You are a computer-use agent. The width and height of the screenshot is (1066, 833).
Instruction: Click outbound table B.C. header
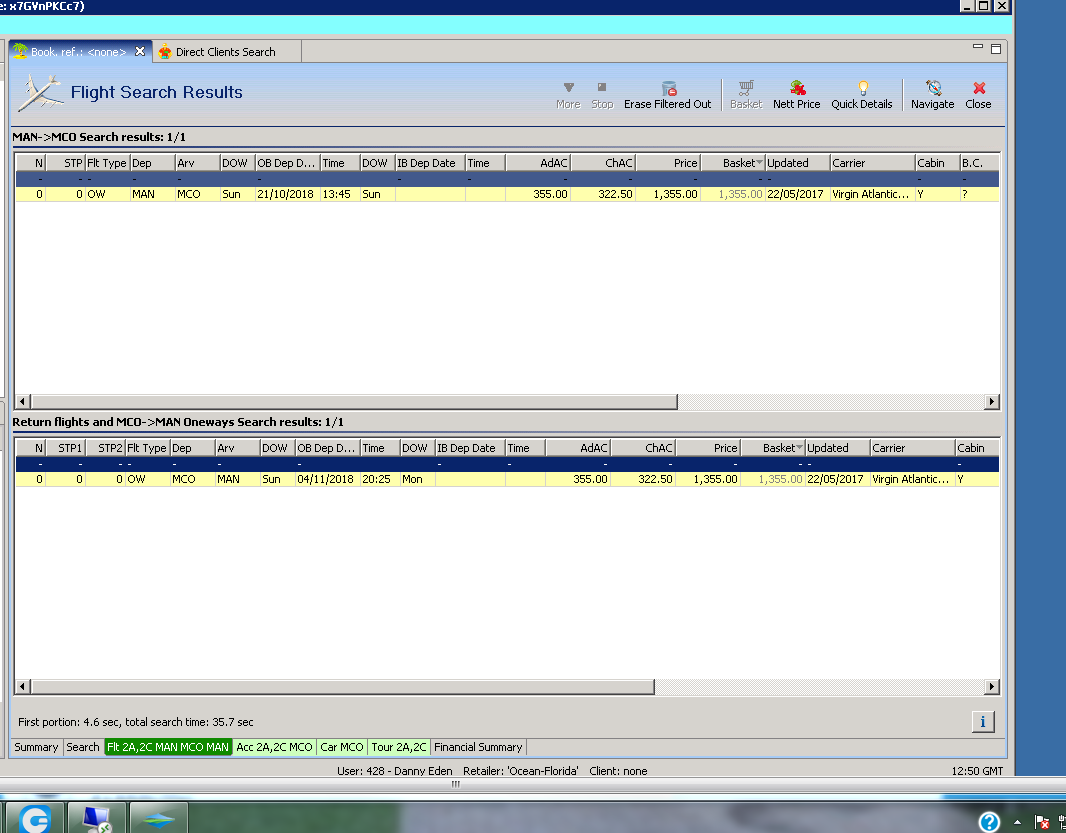pyautogui.click(x=978, y=163)
